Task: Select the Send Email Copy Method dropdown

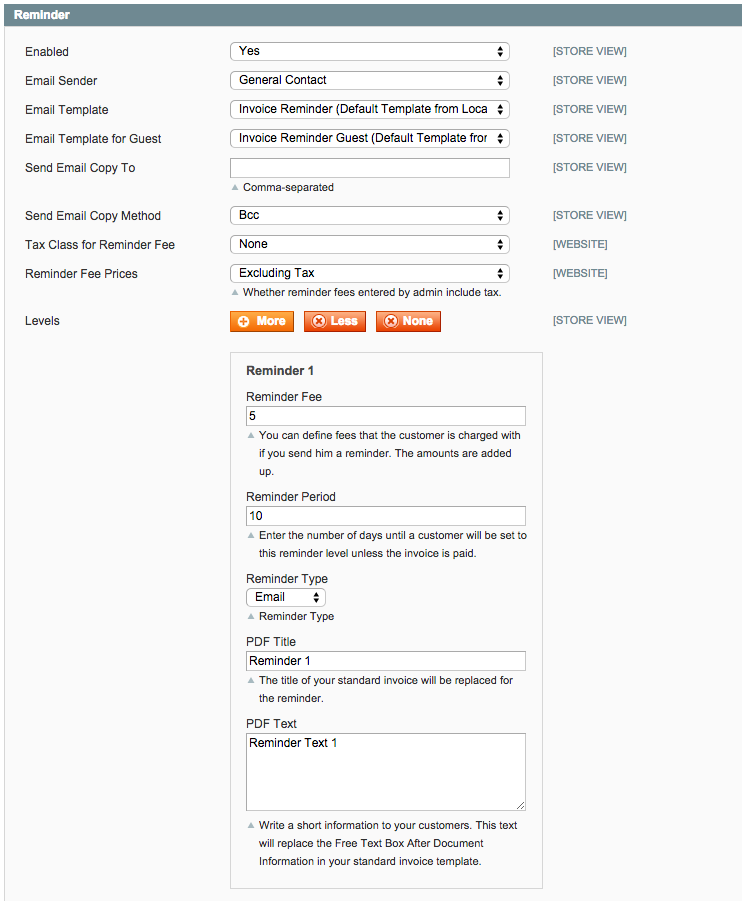Action: (x=369, y=215)
